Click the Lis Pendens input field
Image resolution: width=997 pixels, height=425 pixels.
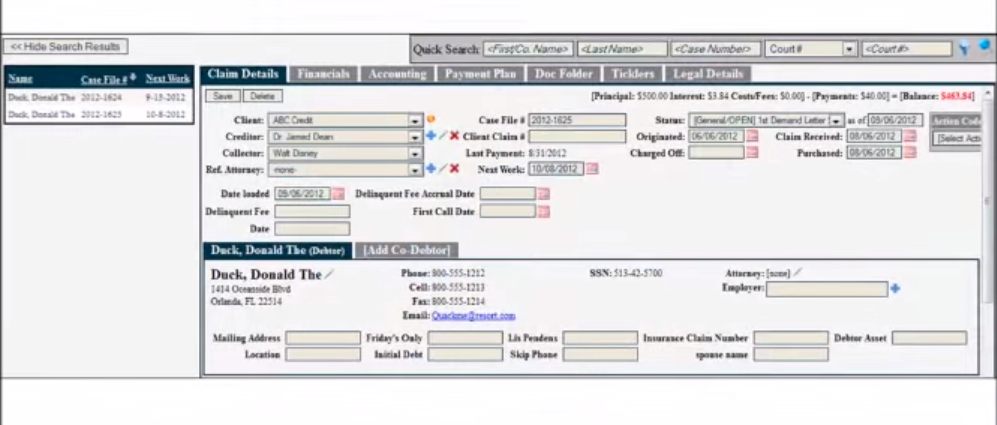[600, 338]
